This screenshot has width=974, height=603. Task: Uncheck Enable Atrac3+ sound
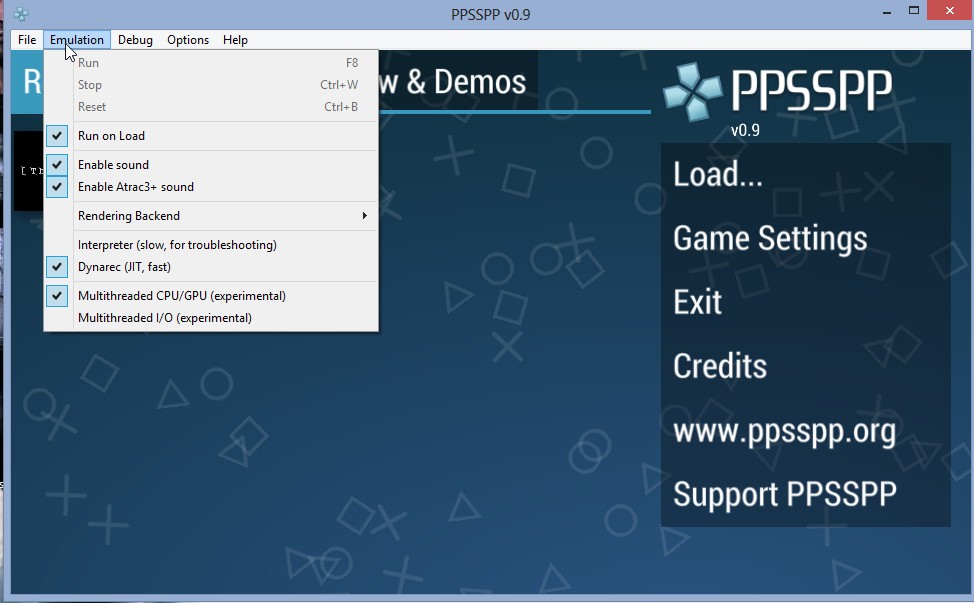pyautogui.click(x=135, y=187)
